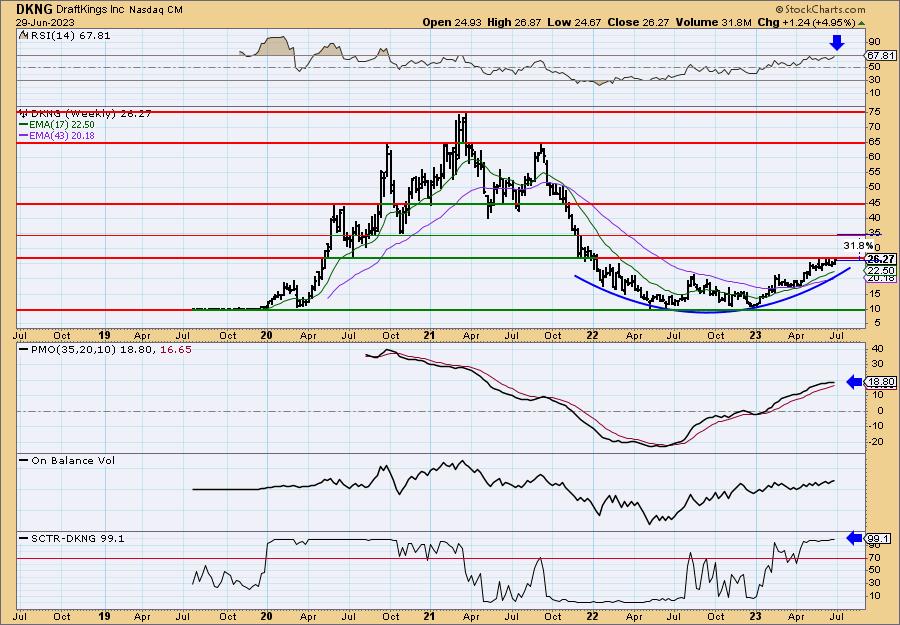Screen dimensions: 900x625
Task: Click the Open 24.93 value
Action: coord(453,22)
